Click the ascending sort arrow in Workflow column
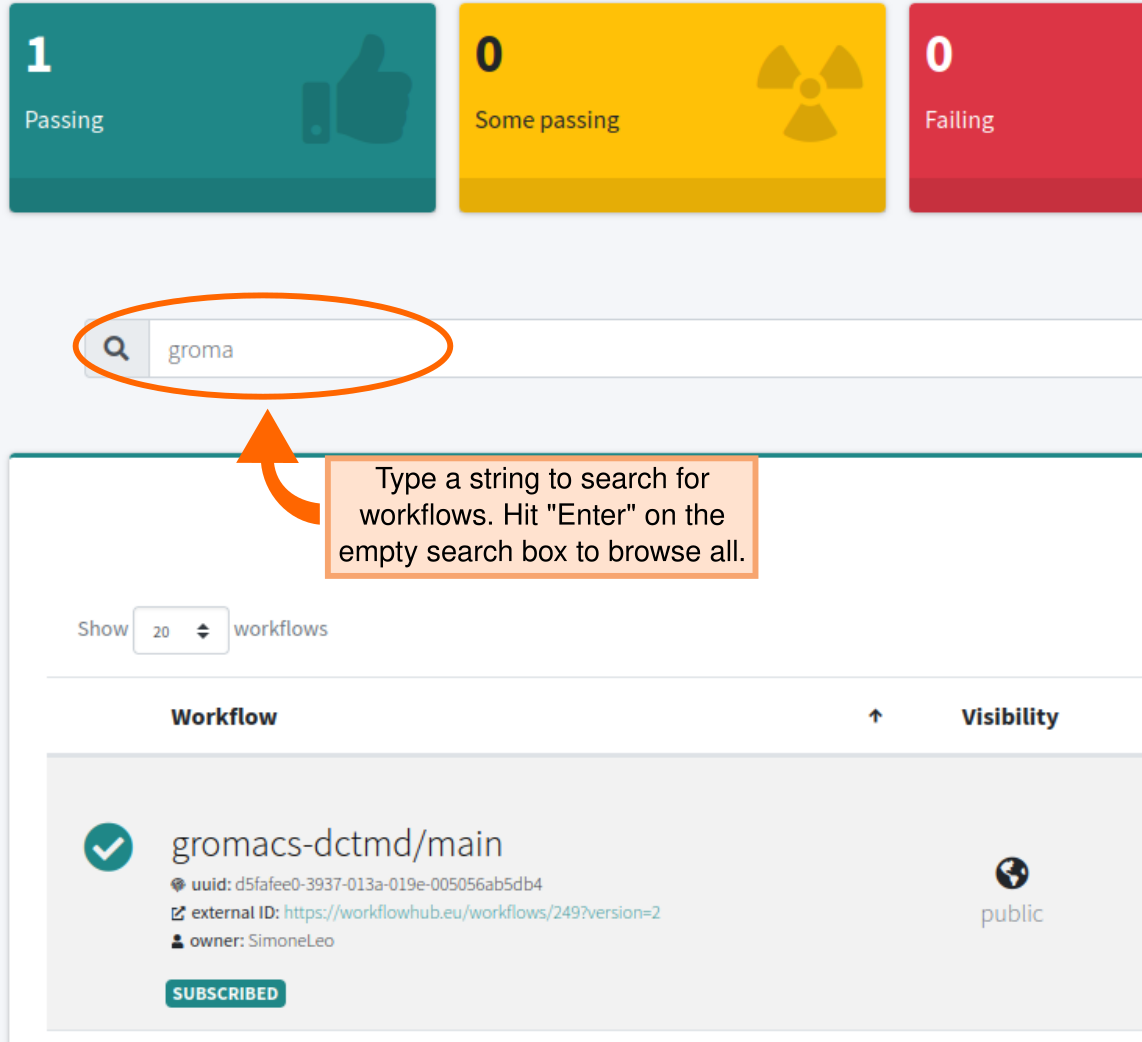 point(875,716)
